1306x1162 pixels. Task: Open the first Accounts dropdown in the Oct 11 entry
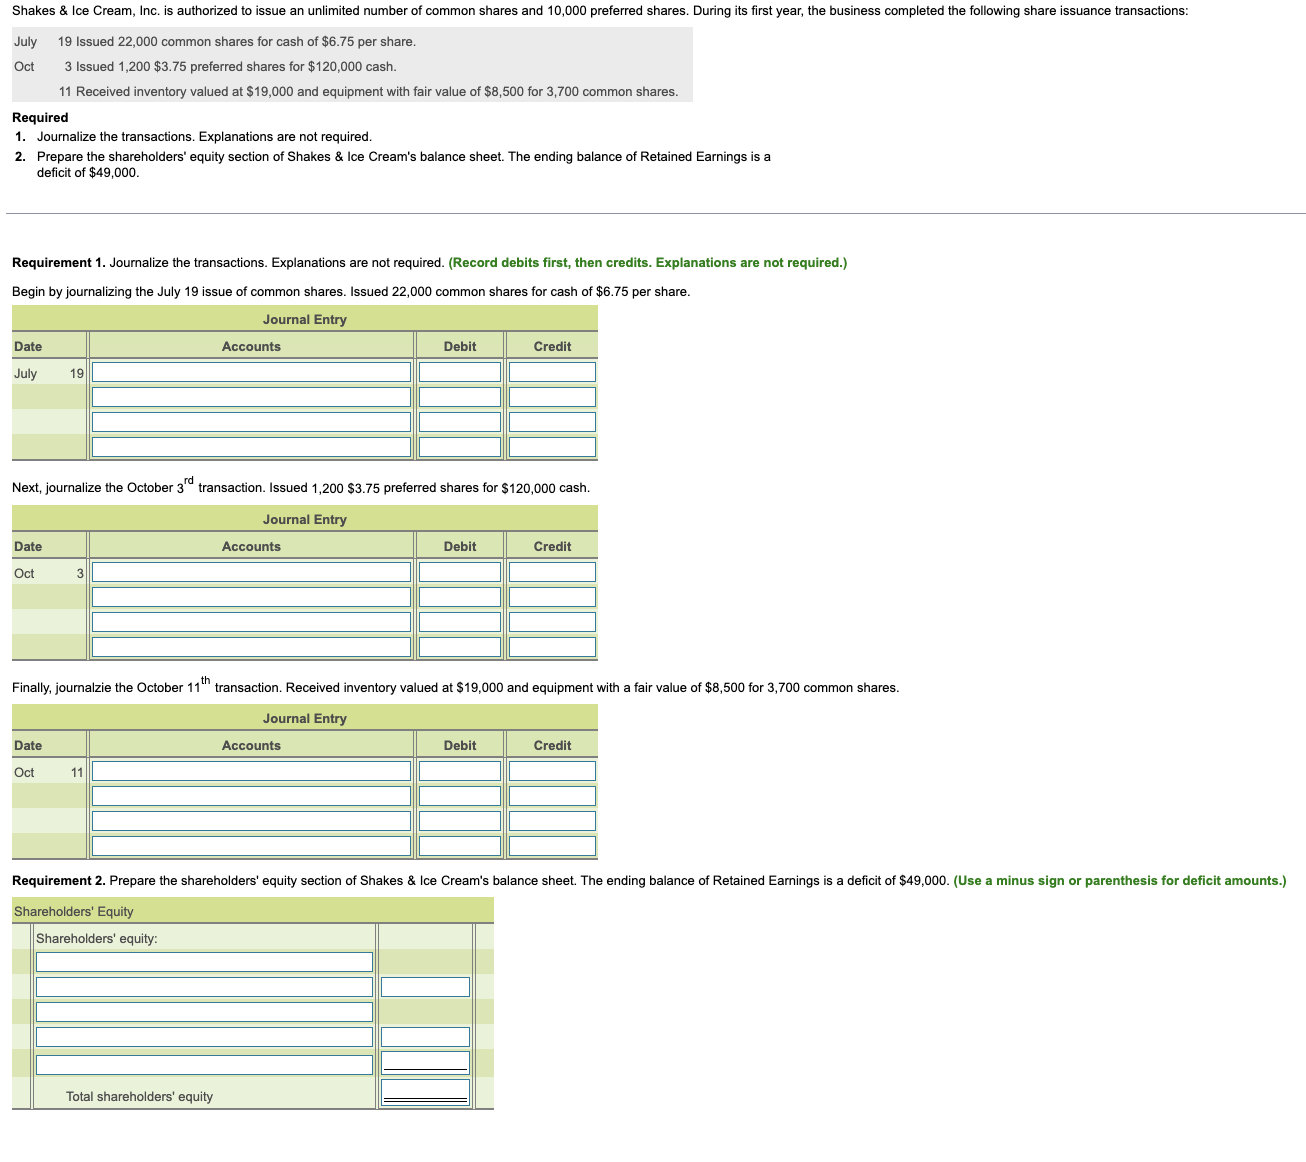click(250, 770)
